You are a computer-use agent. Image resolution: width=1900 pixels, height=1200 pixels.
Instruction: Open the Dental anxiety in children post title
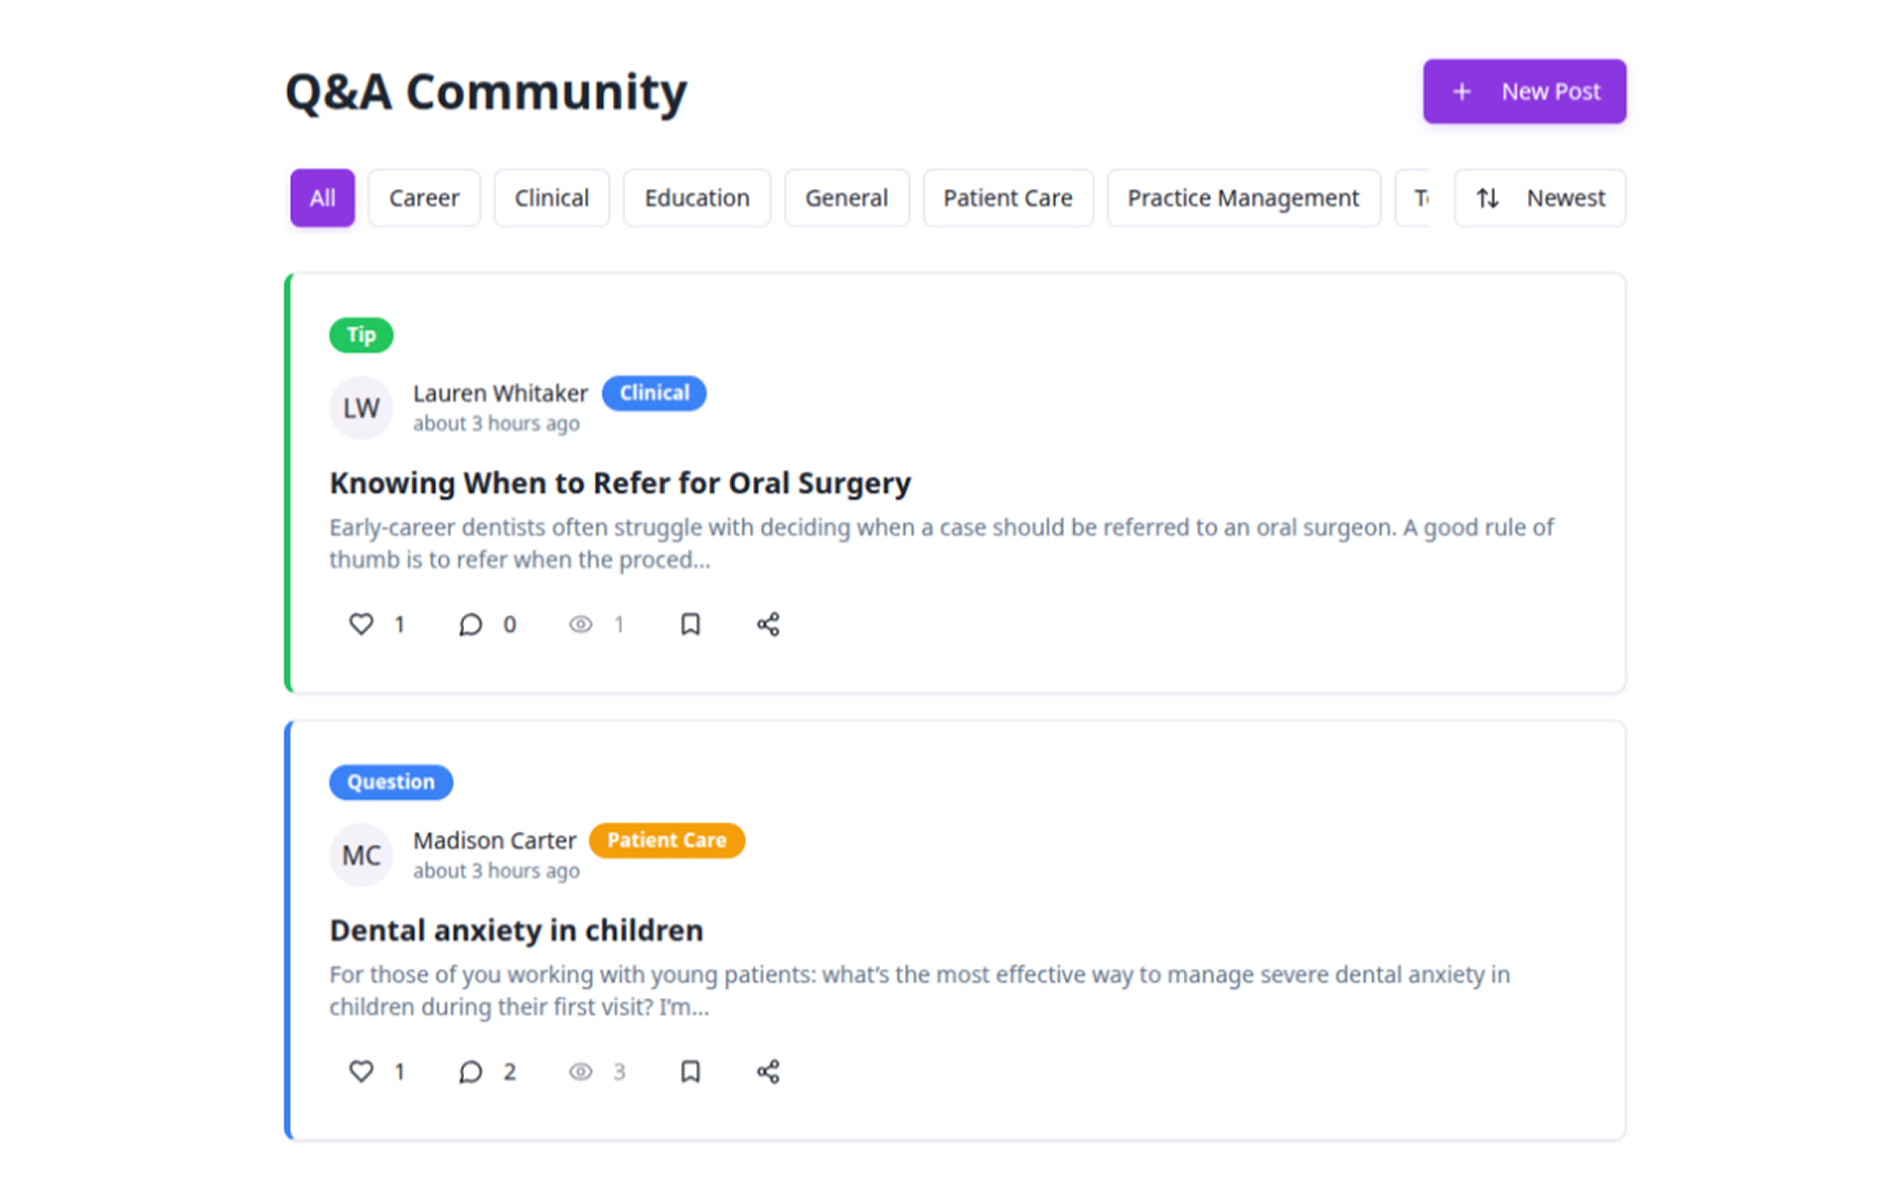(516, 930)
